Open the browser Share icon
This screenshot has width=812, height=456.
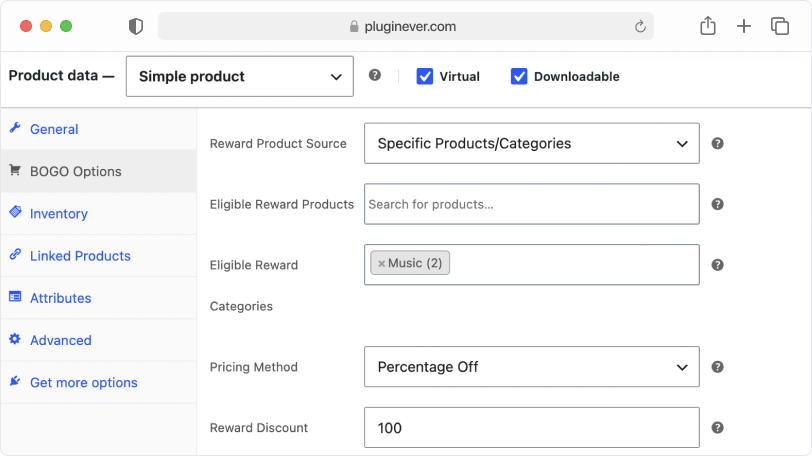[708, 25]
